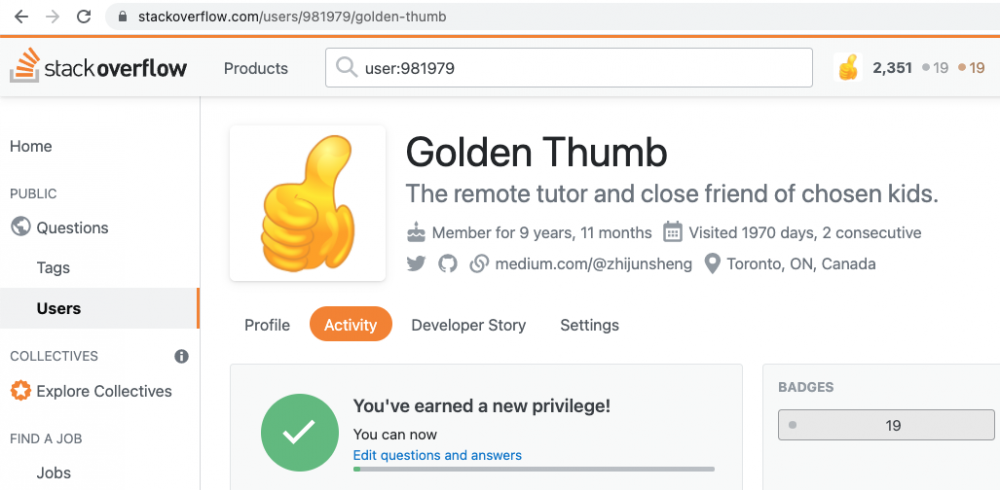1000x490 pixels.
Task: Click 'Edit questions and answers' link
Action: point(437,455)
